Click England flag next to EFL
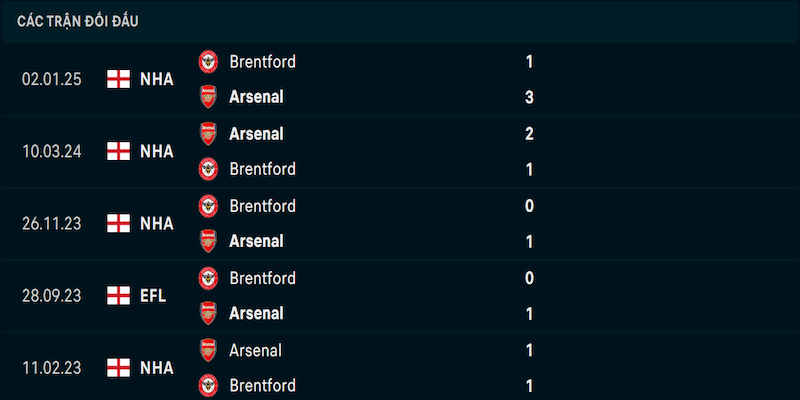800x400 pixels. point(118,295)
